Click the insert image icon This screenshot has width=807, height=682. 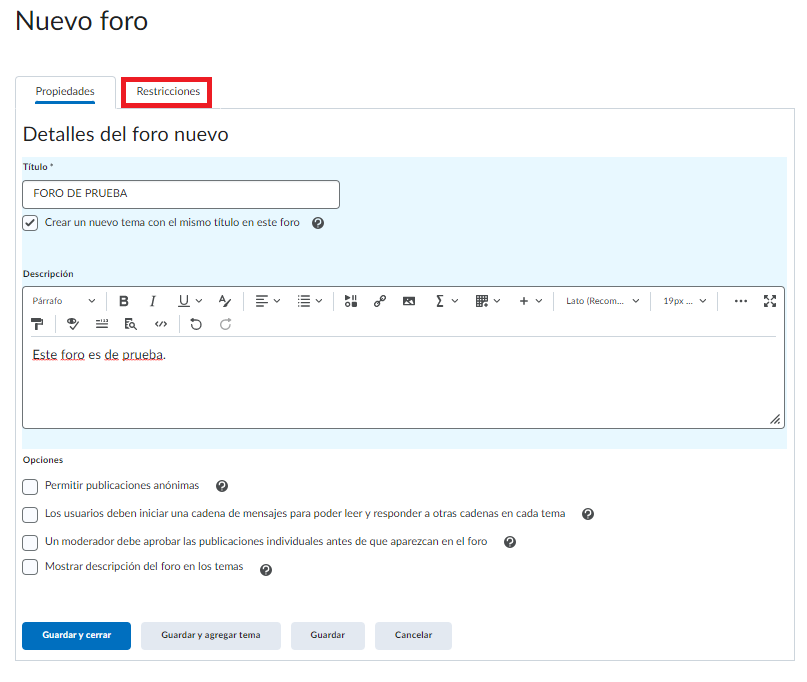[x=409, y=301]
